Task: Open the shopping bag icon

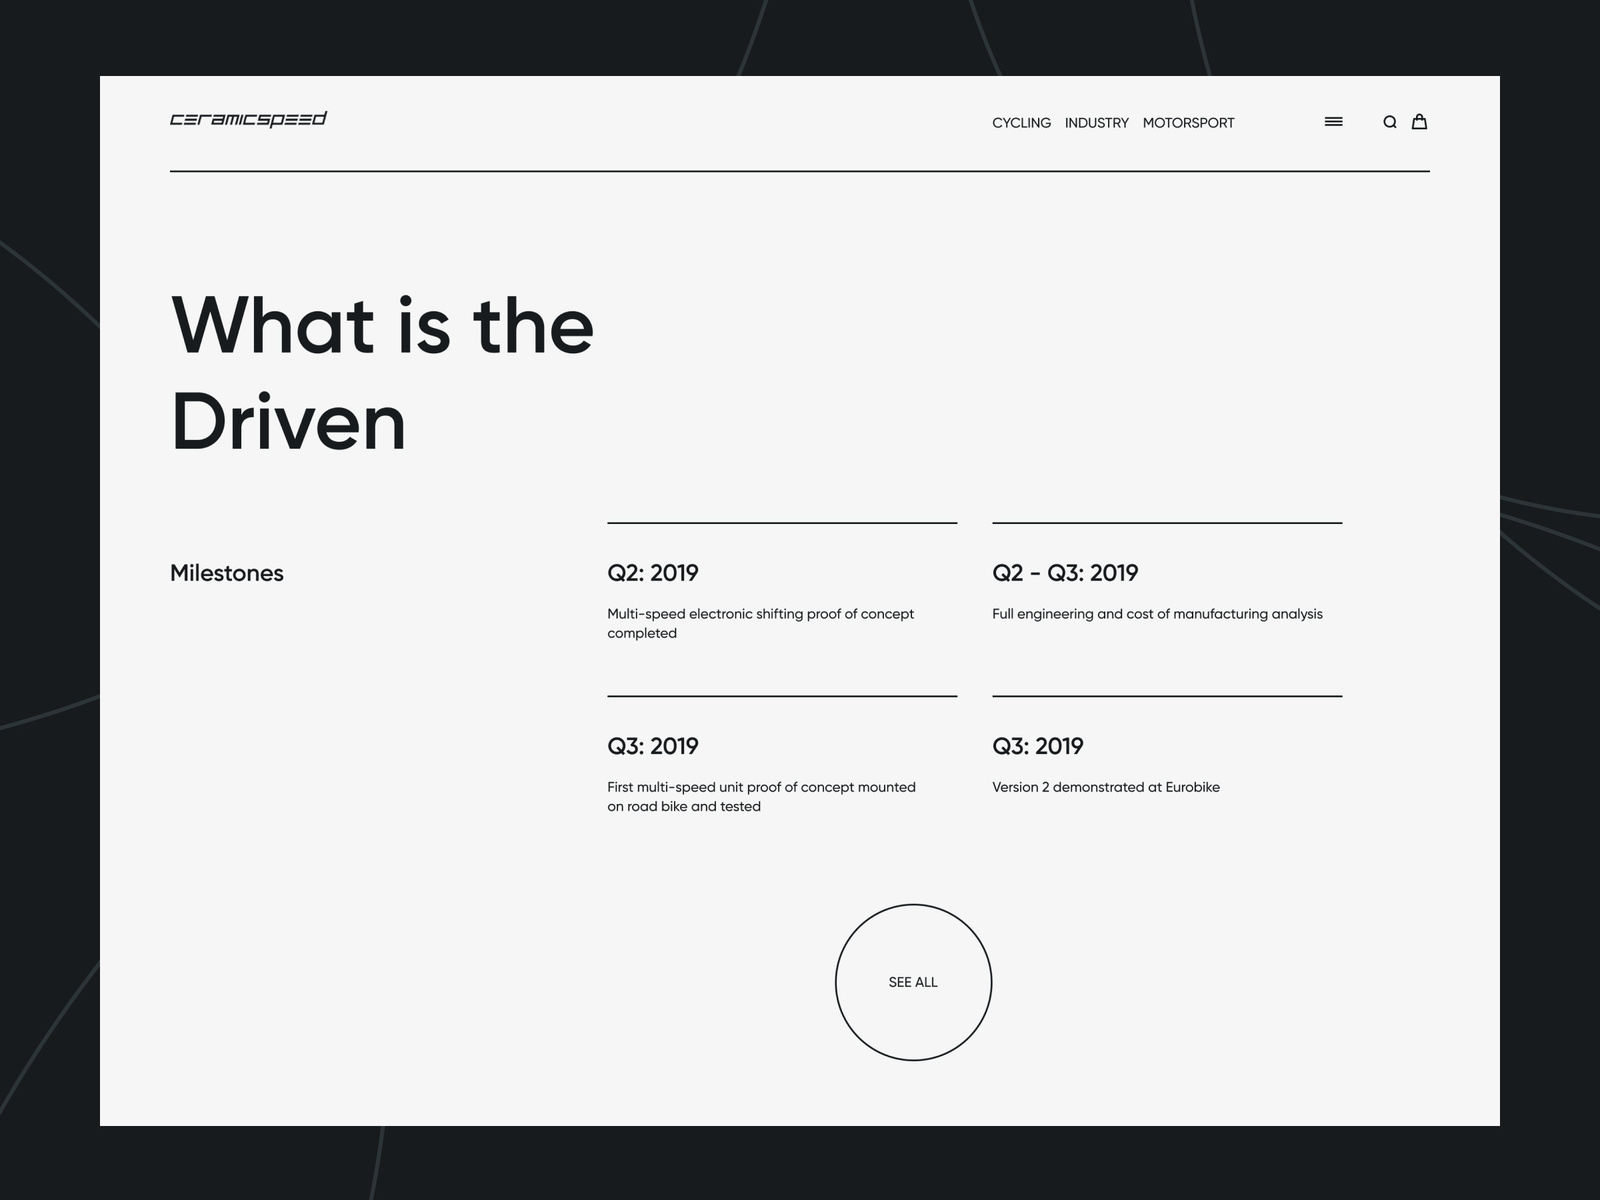Action: click(1419, 122)
